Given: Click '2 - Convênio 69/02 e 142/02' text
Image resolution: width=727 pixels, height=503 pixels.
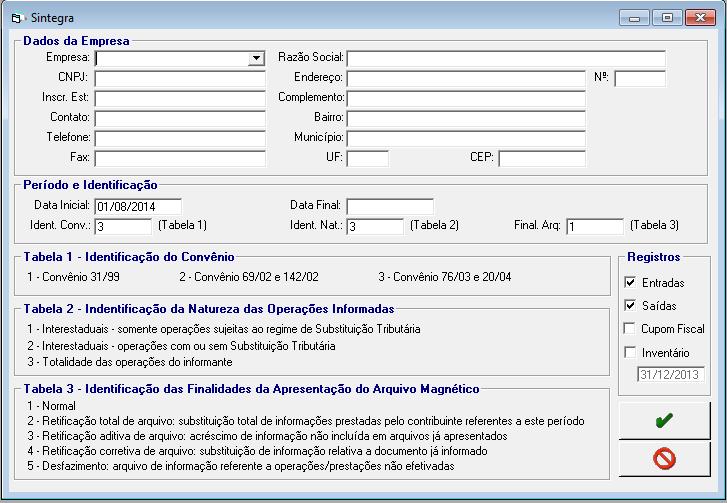Looking at the screenshot, I should click(249, 277).
